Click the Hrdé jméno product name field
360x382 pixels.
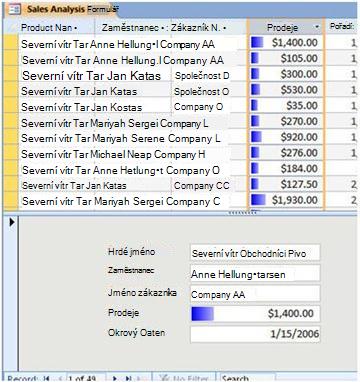[255, 253]
